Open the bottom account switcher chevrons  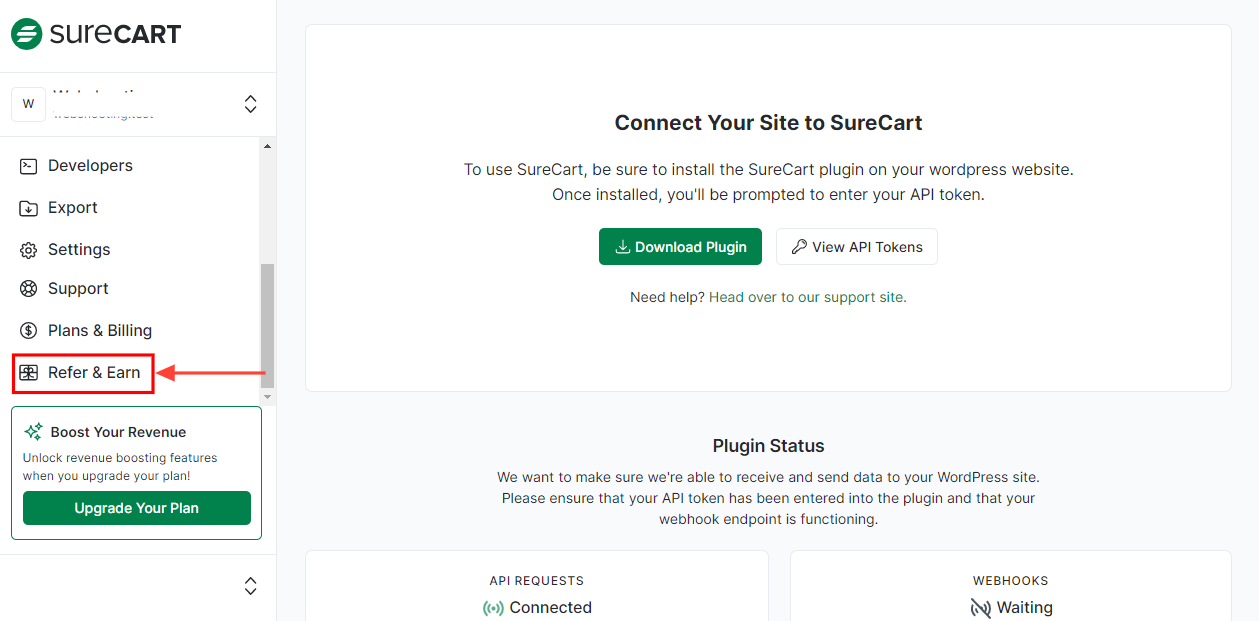click(x=251, y=586)
